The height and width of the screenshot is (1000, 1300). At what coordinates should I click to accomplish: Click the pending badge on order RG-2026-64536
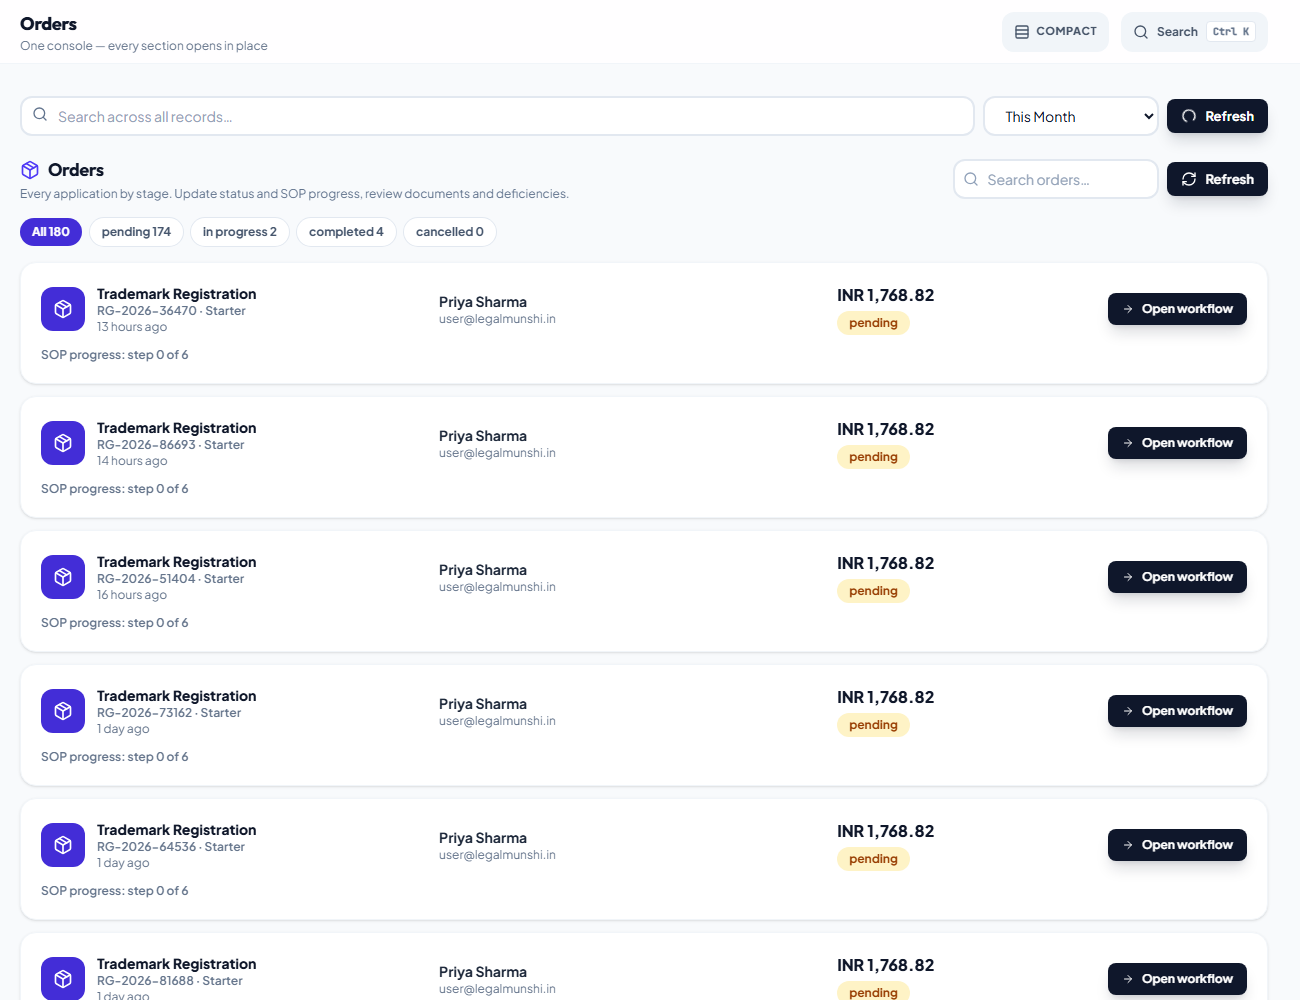click(x=873, y=859)
